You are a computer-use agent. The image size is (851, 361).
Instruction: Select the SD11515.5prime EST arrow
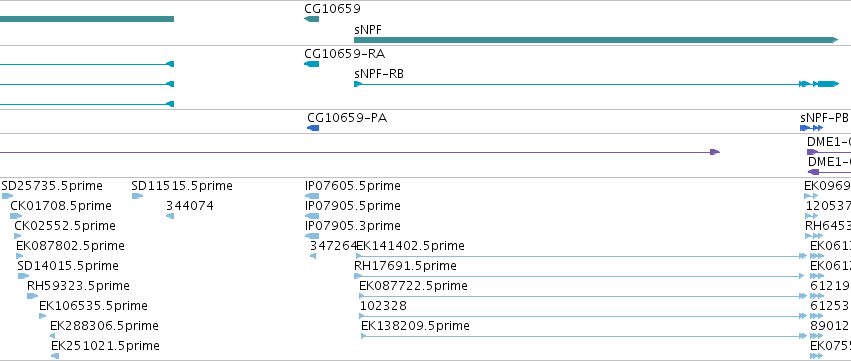coord(137,196)
